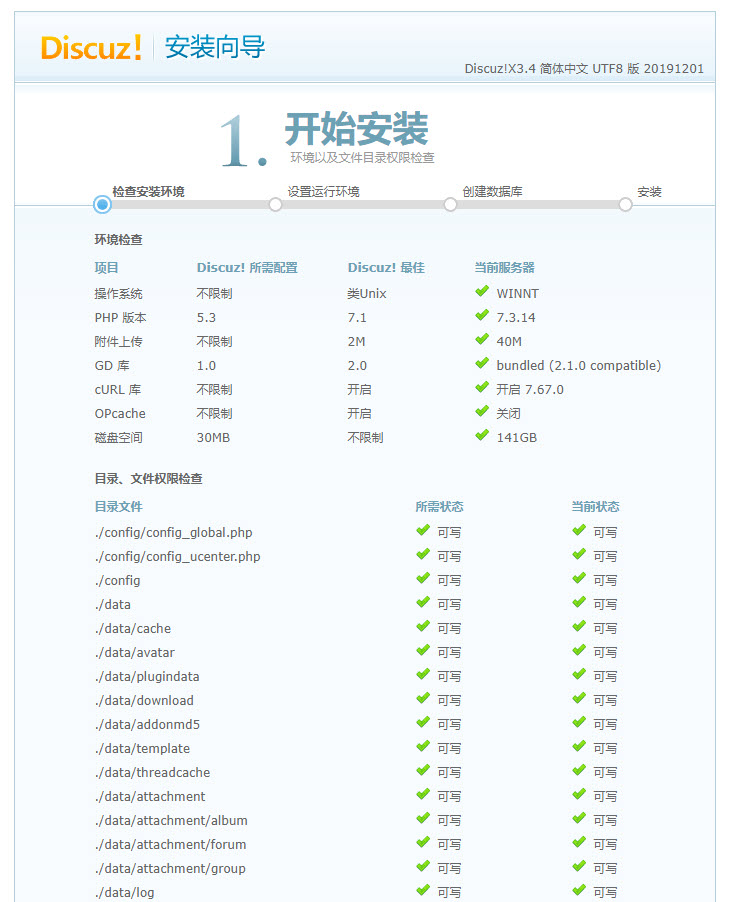Image resolution: width=739 pixels, height=902 pixels.
Task: Click the 所需状态 check for ./data/plugindata
Action: (423, 674)
